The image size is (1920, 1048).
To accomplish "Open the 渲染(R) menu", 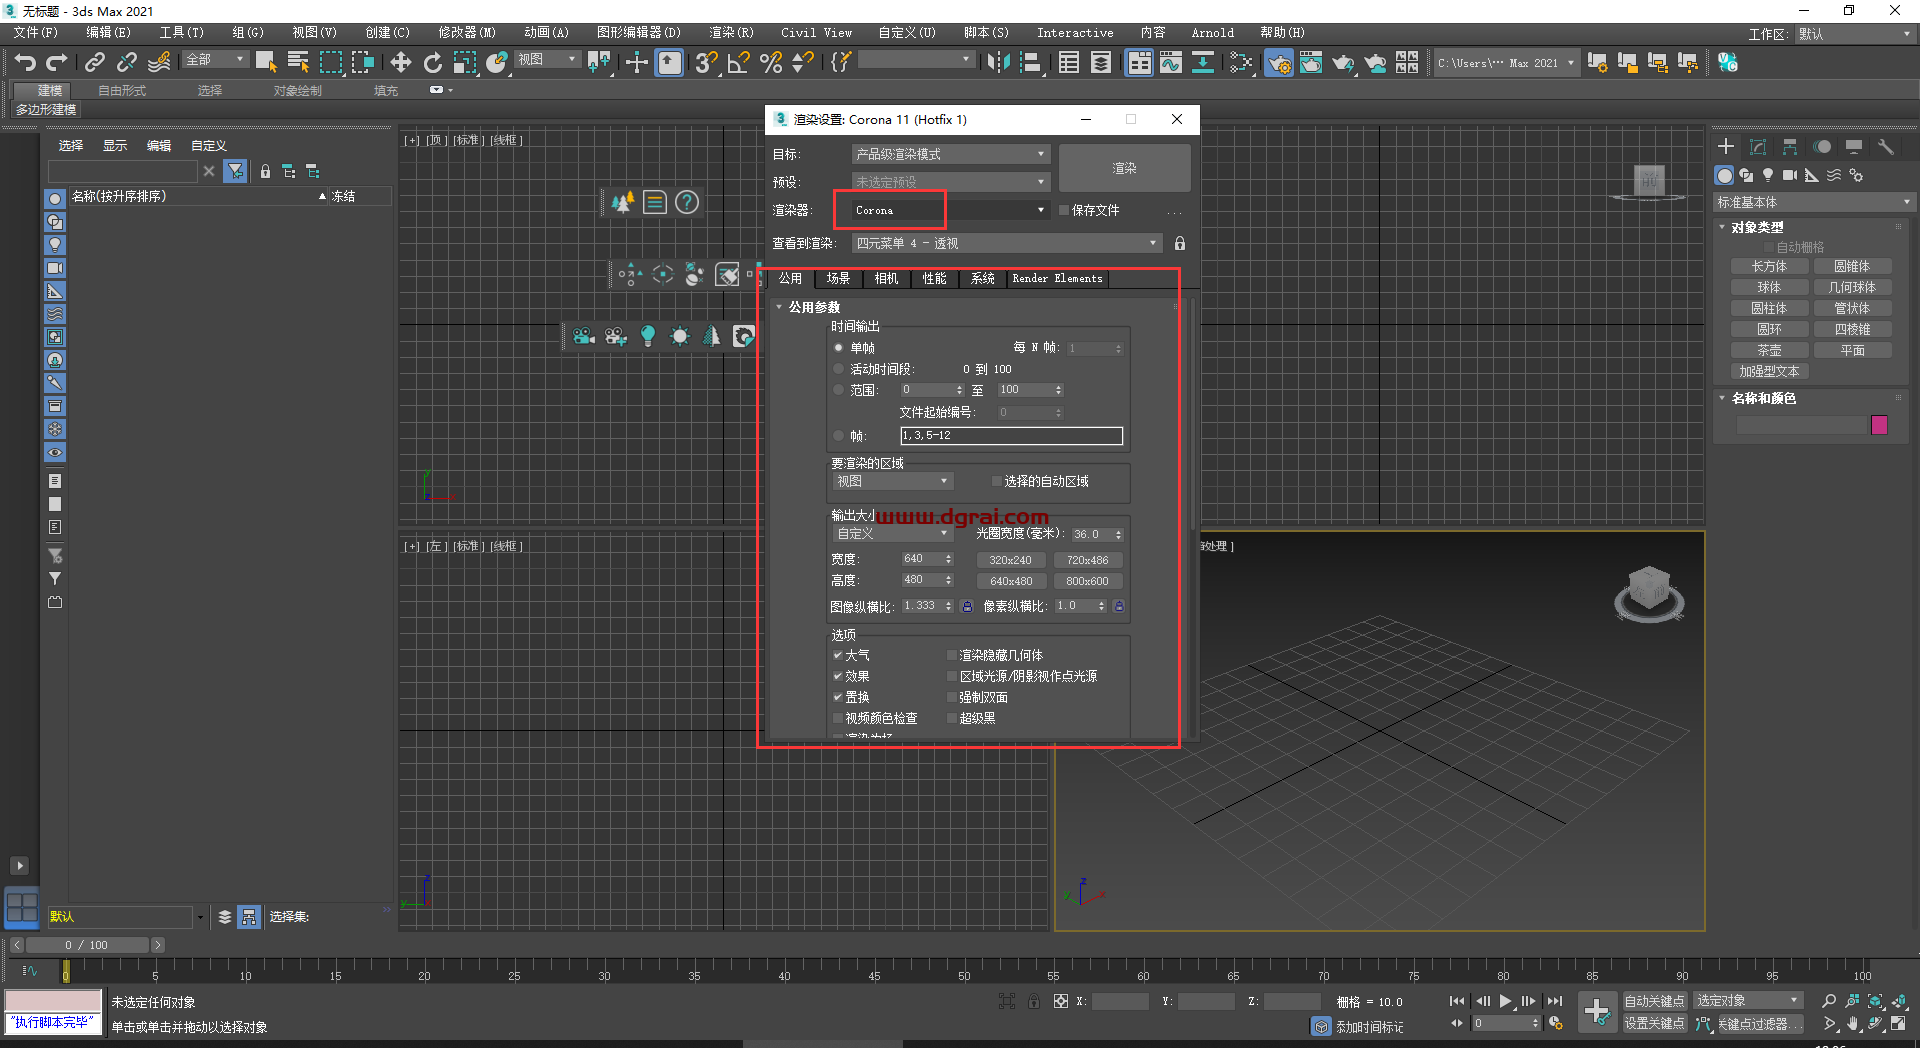I will pos(731,33).
